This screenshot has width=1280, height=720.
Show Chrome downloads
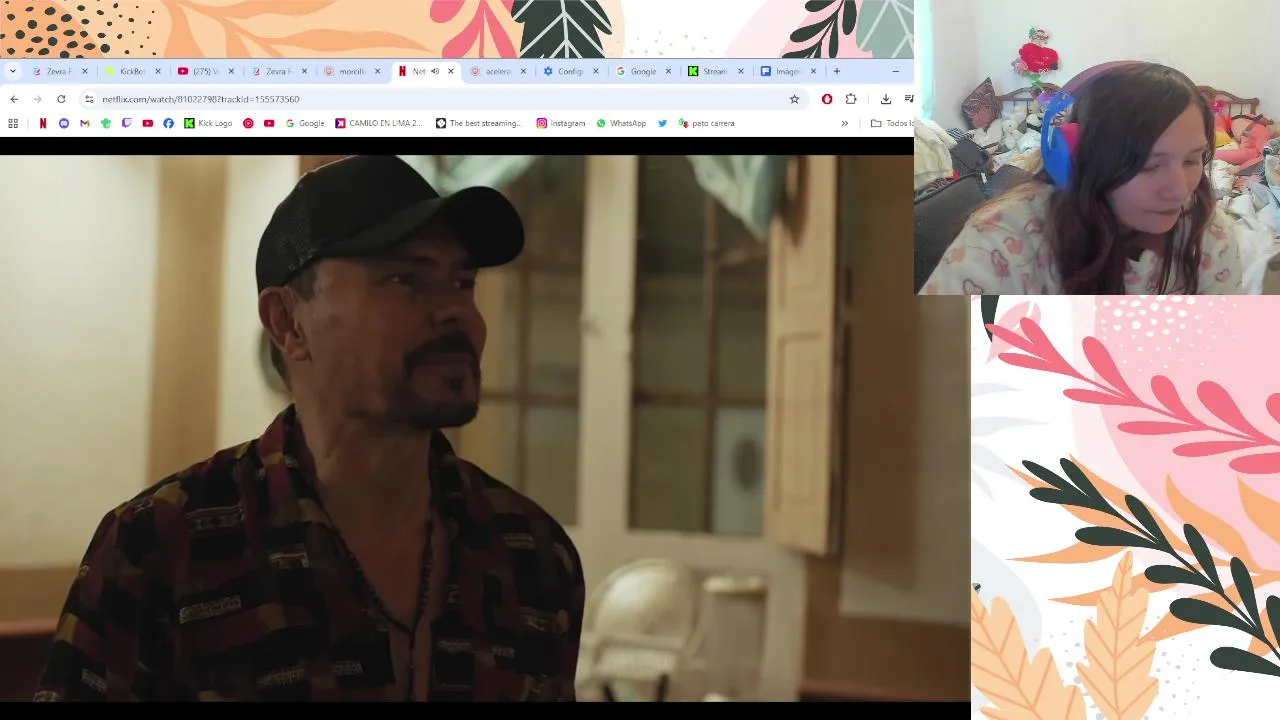pos(886,99)
